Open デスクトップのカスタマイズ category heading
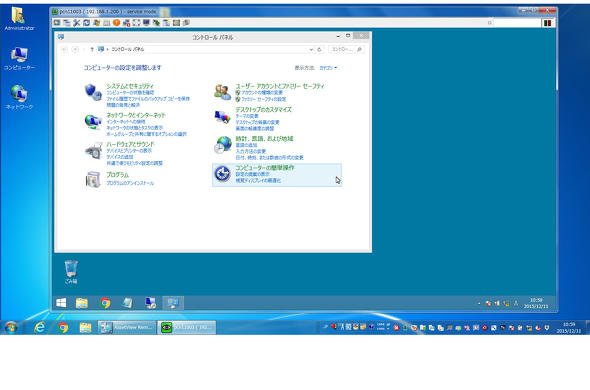The height and width of the screenshot is (390, 590). (x=263, y=110)
